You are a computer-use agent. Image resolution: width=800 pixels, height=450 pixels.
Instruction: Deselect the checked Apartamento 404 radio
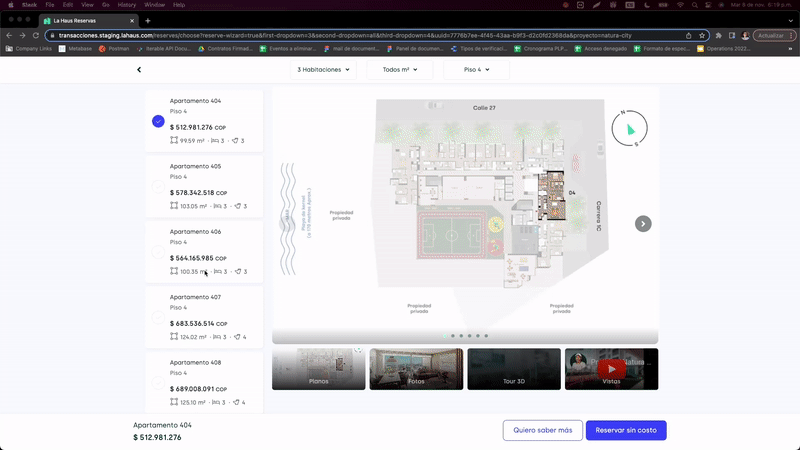pyautogui.click(x=158, y=121)
